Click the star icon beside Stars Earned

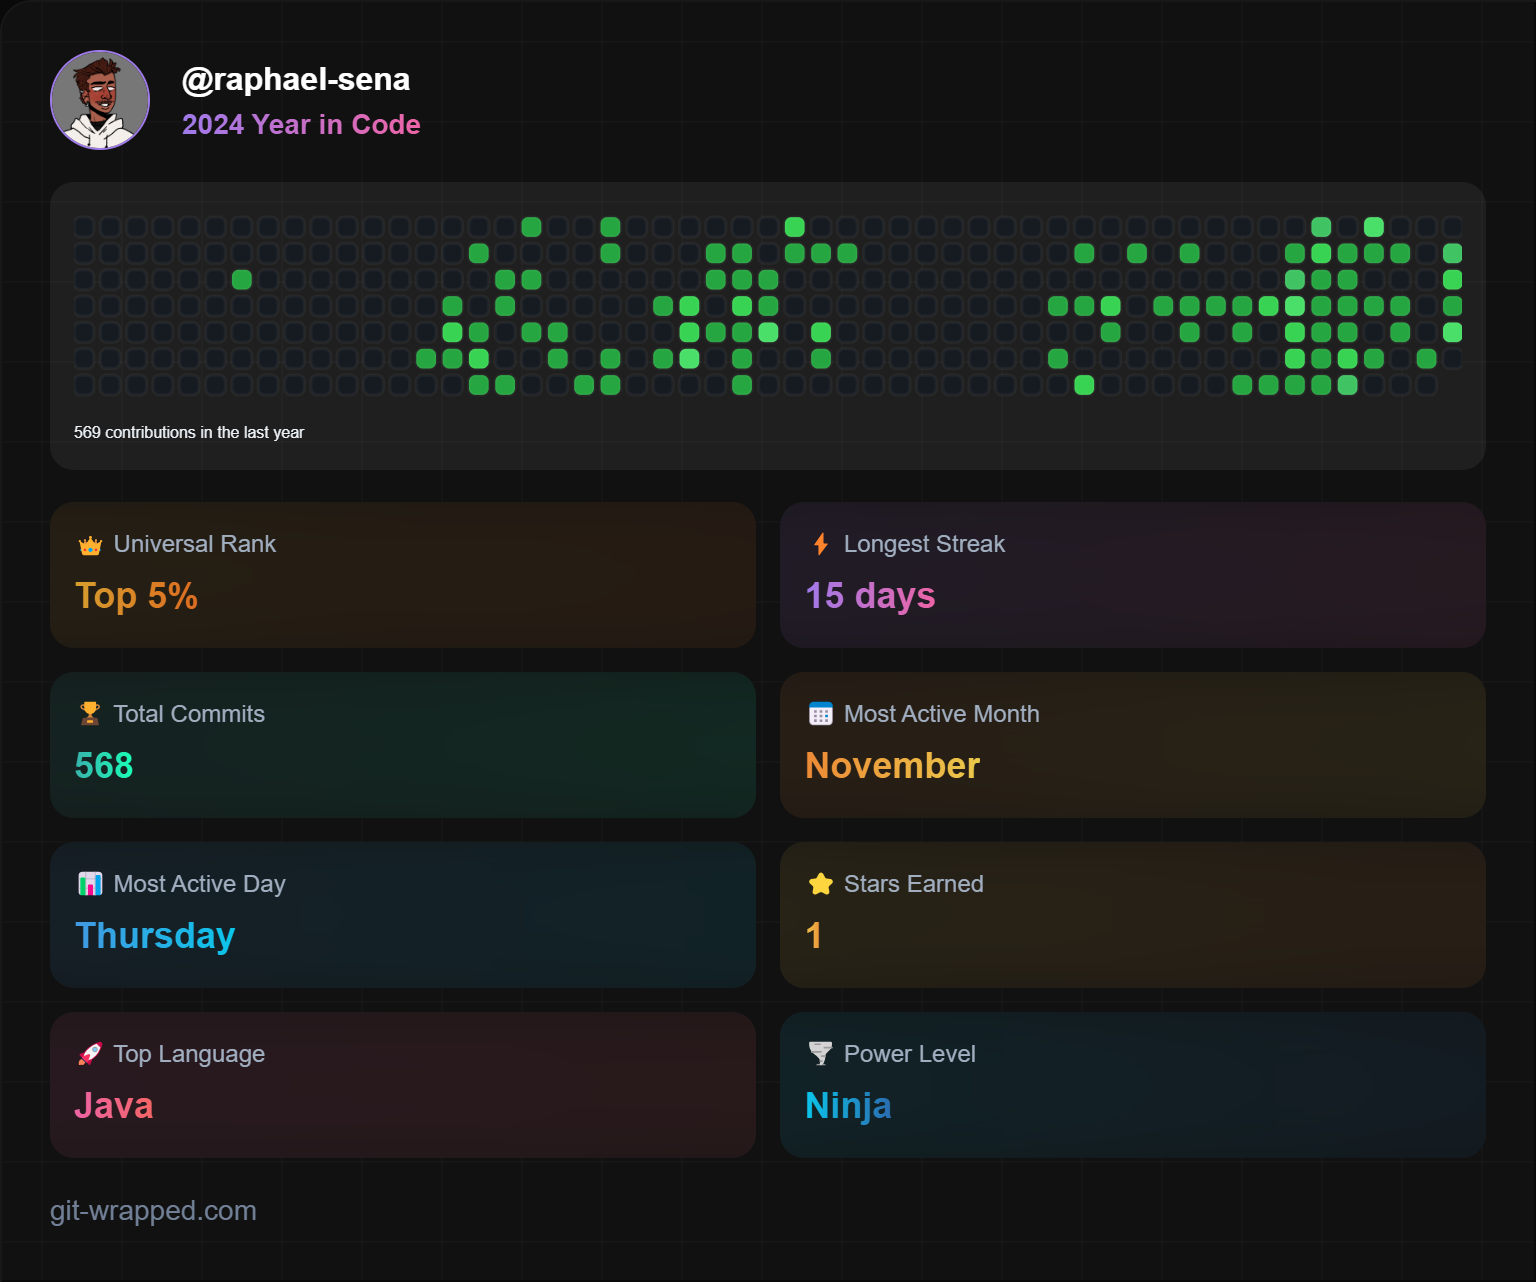tap(821, 884)
